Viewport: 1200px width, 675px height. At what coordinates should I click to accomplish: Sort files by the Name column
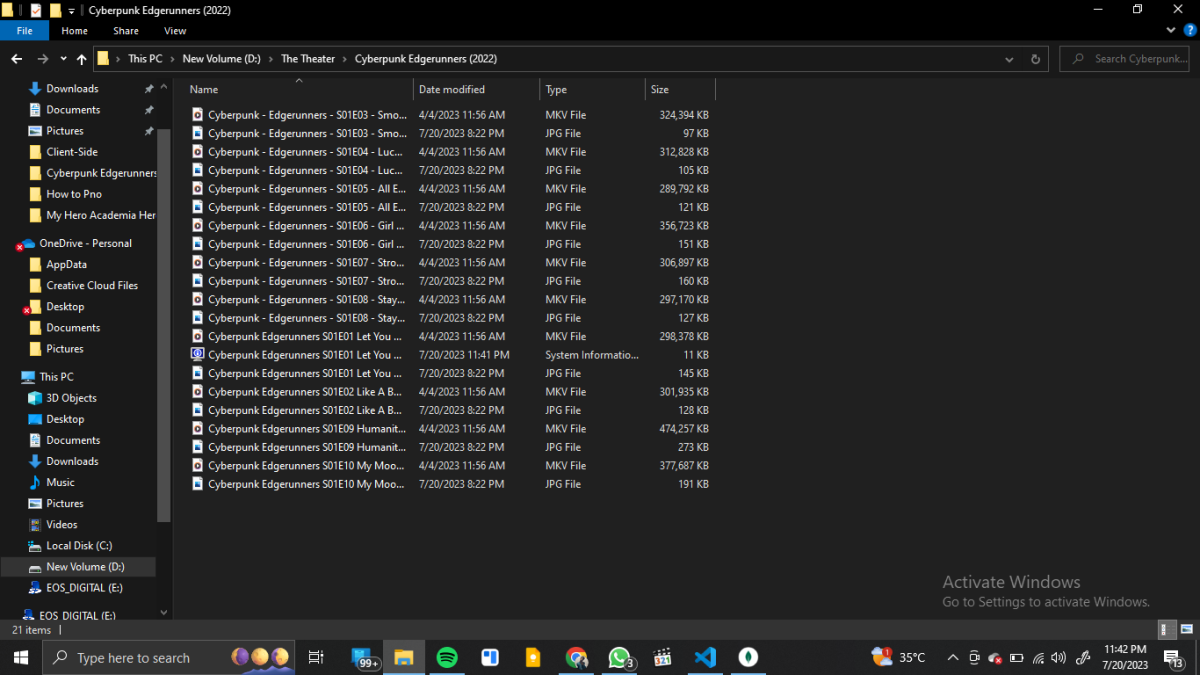(204, 90)
